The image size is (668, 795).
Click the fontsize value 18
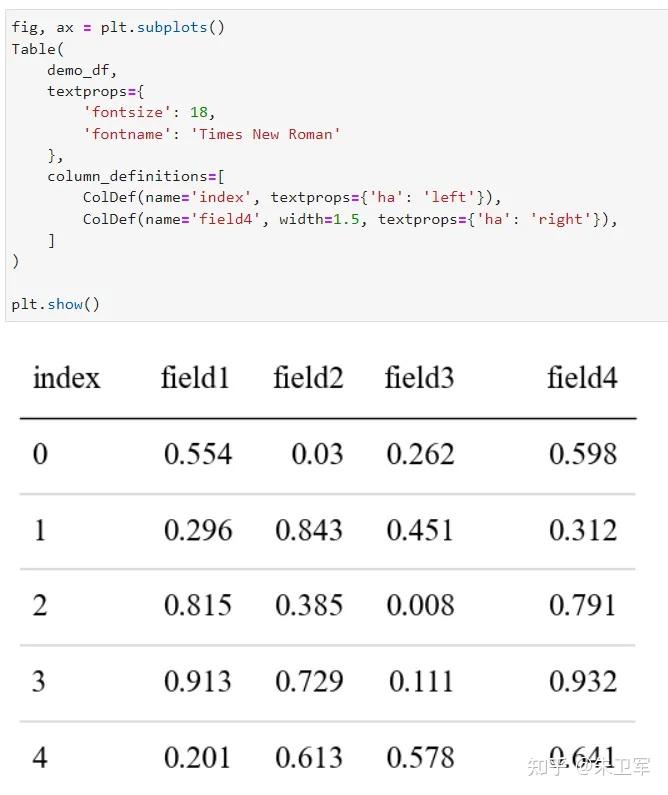click(x=199, y=112)
